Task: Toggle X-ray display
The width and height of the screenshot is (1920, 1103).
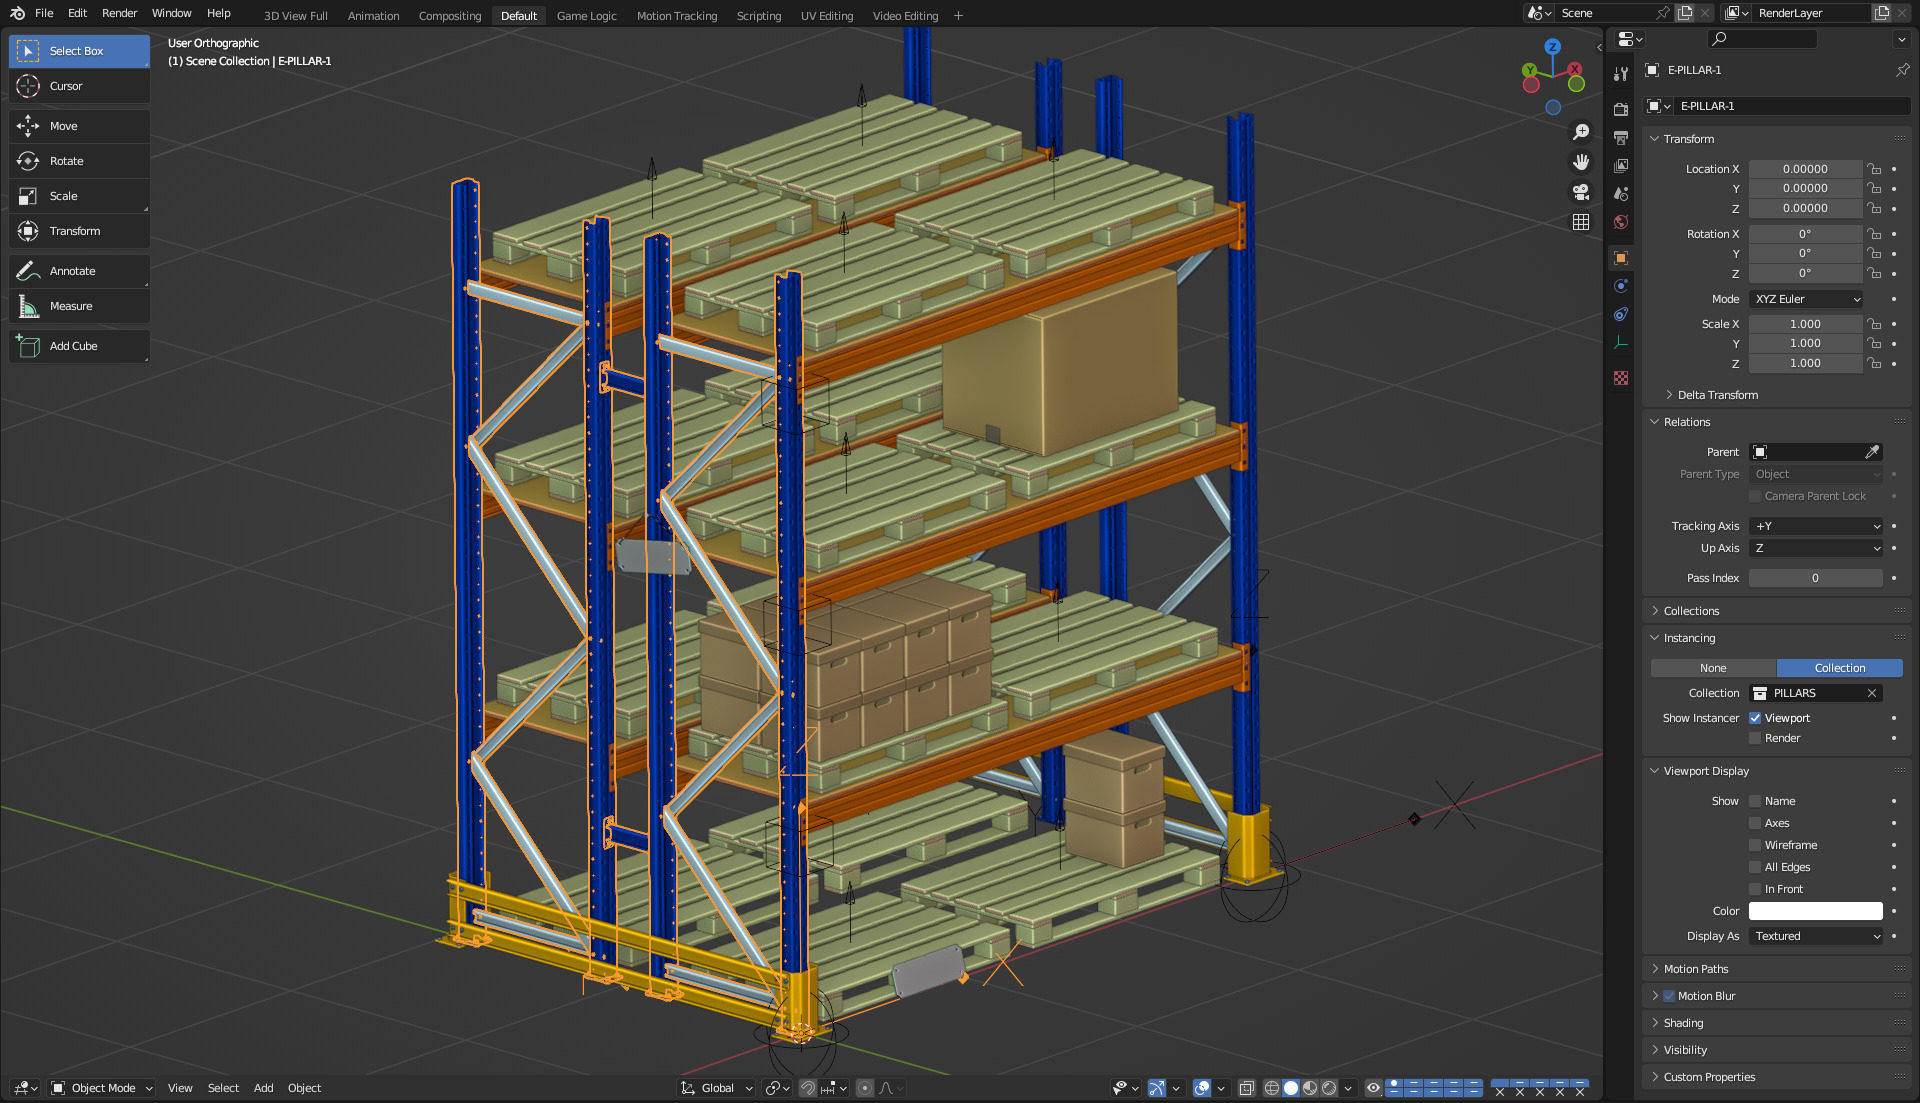Action: click(1246, 1088)
